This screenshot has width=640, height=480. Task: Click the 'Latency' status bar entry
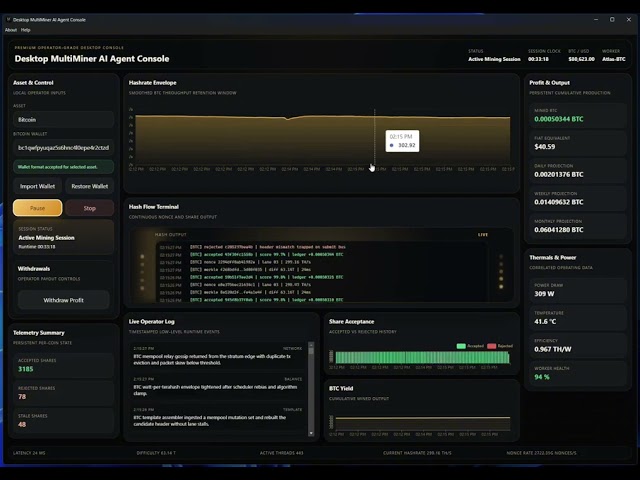(x=29, y=453)
